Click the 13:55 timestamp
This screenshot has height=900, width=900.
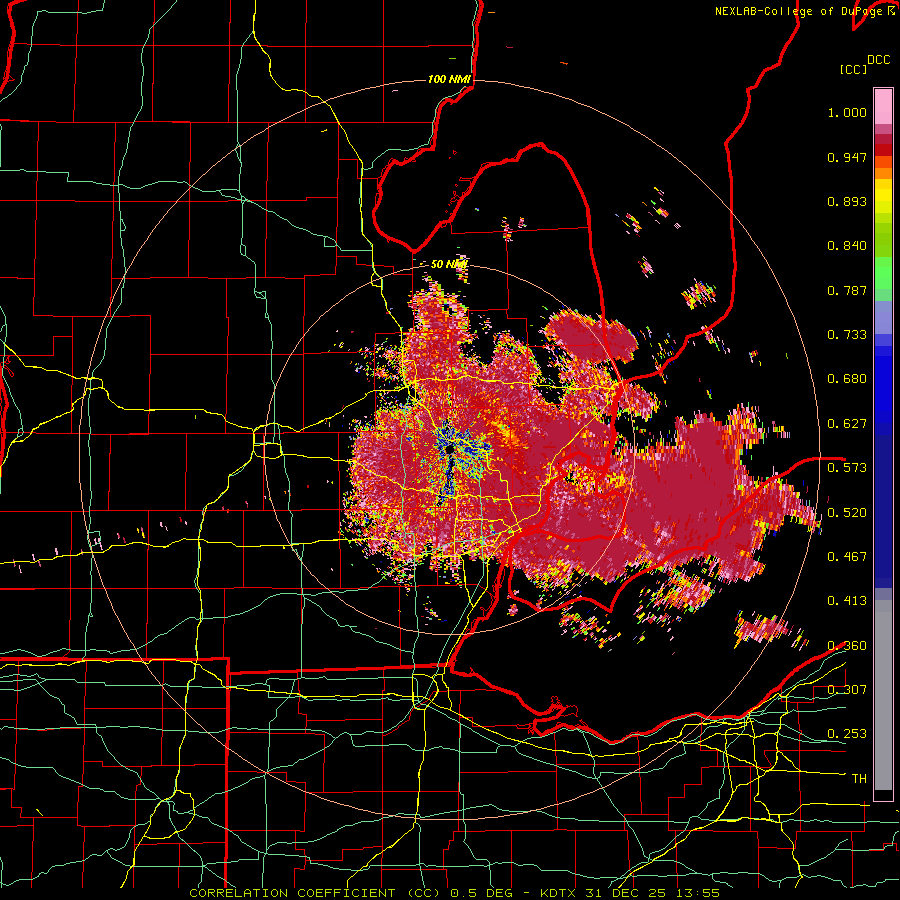tap(697, 893)
